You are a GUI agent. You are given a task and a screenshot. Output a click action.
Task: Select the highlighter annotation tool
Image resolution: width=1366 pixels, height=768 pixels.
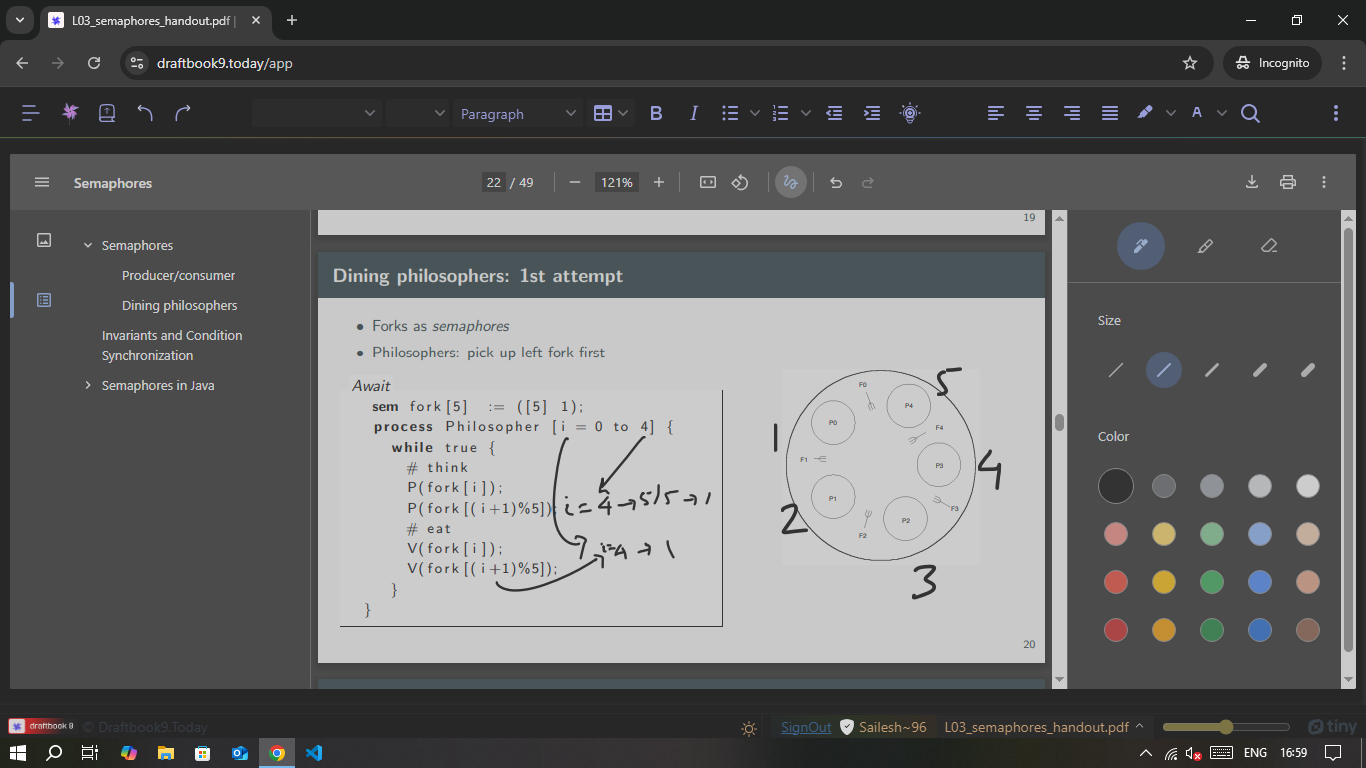[1204, 246]
